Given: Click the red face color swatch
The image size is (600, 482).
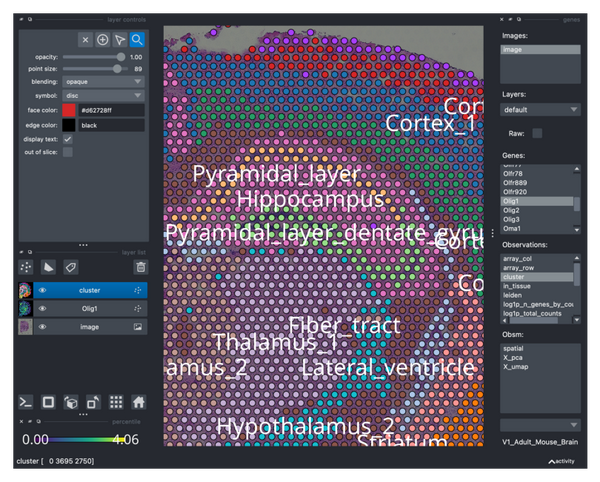Looking at the screenshot, I should click(69, 111).
